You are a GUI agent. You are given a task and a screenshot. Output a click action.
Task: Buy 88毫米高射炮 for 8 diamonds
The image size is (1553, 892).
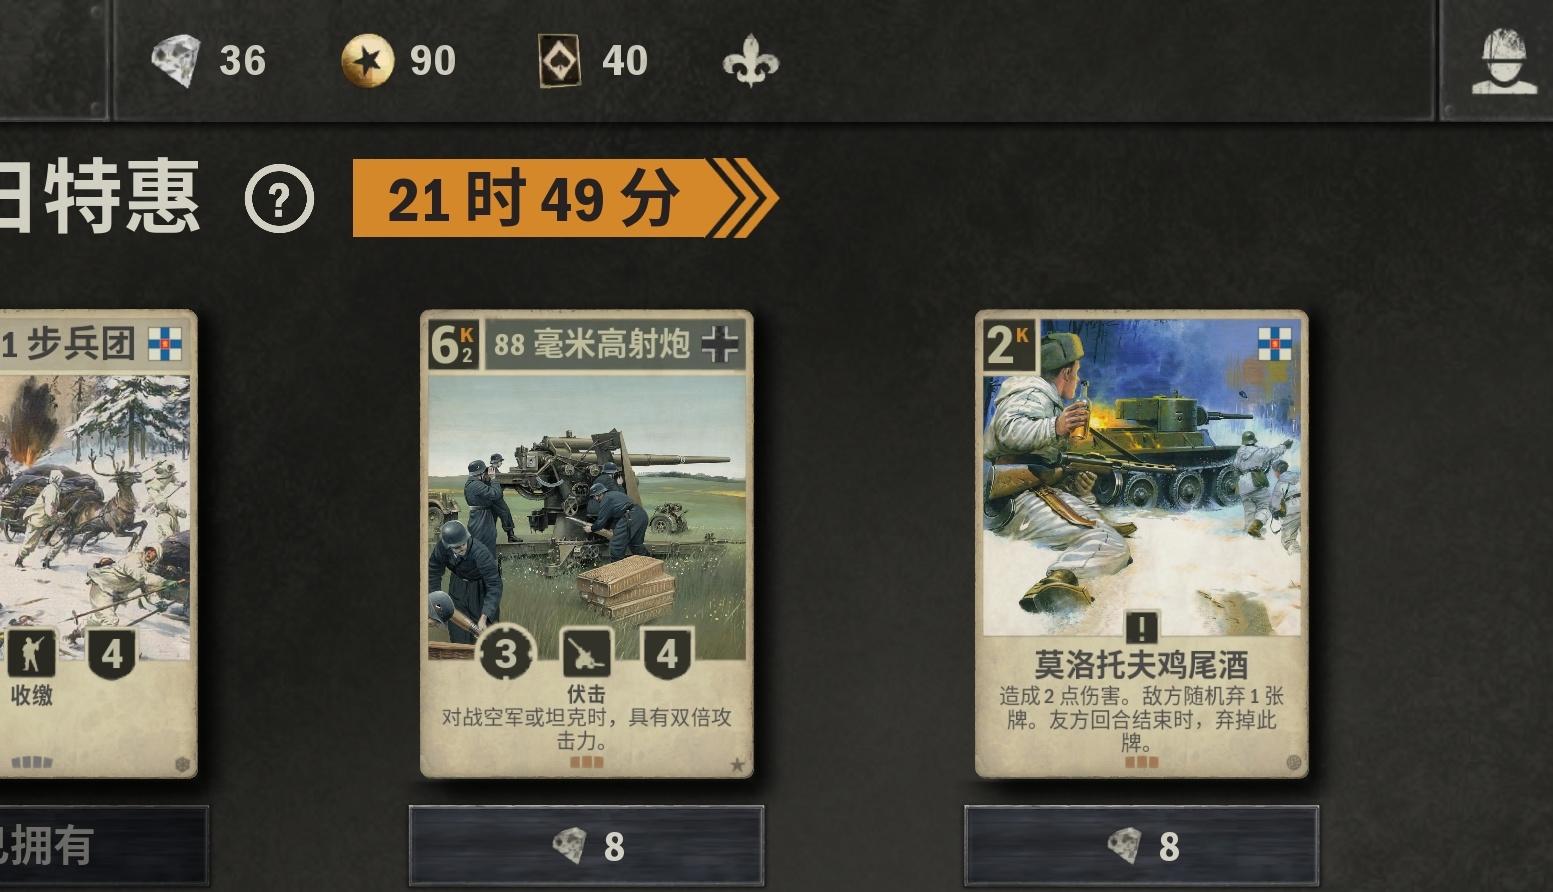tap(586, 846)
